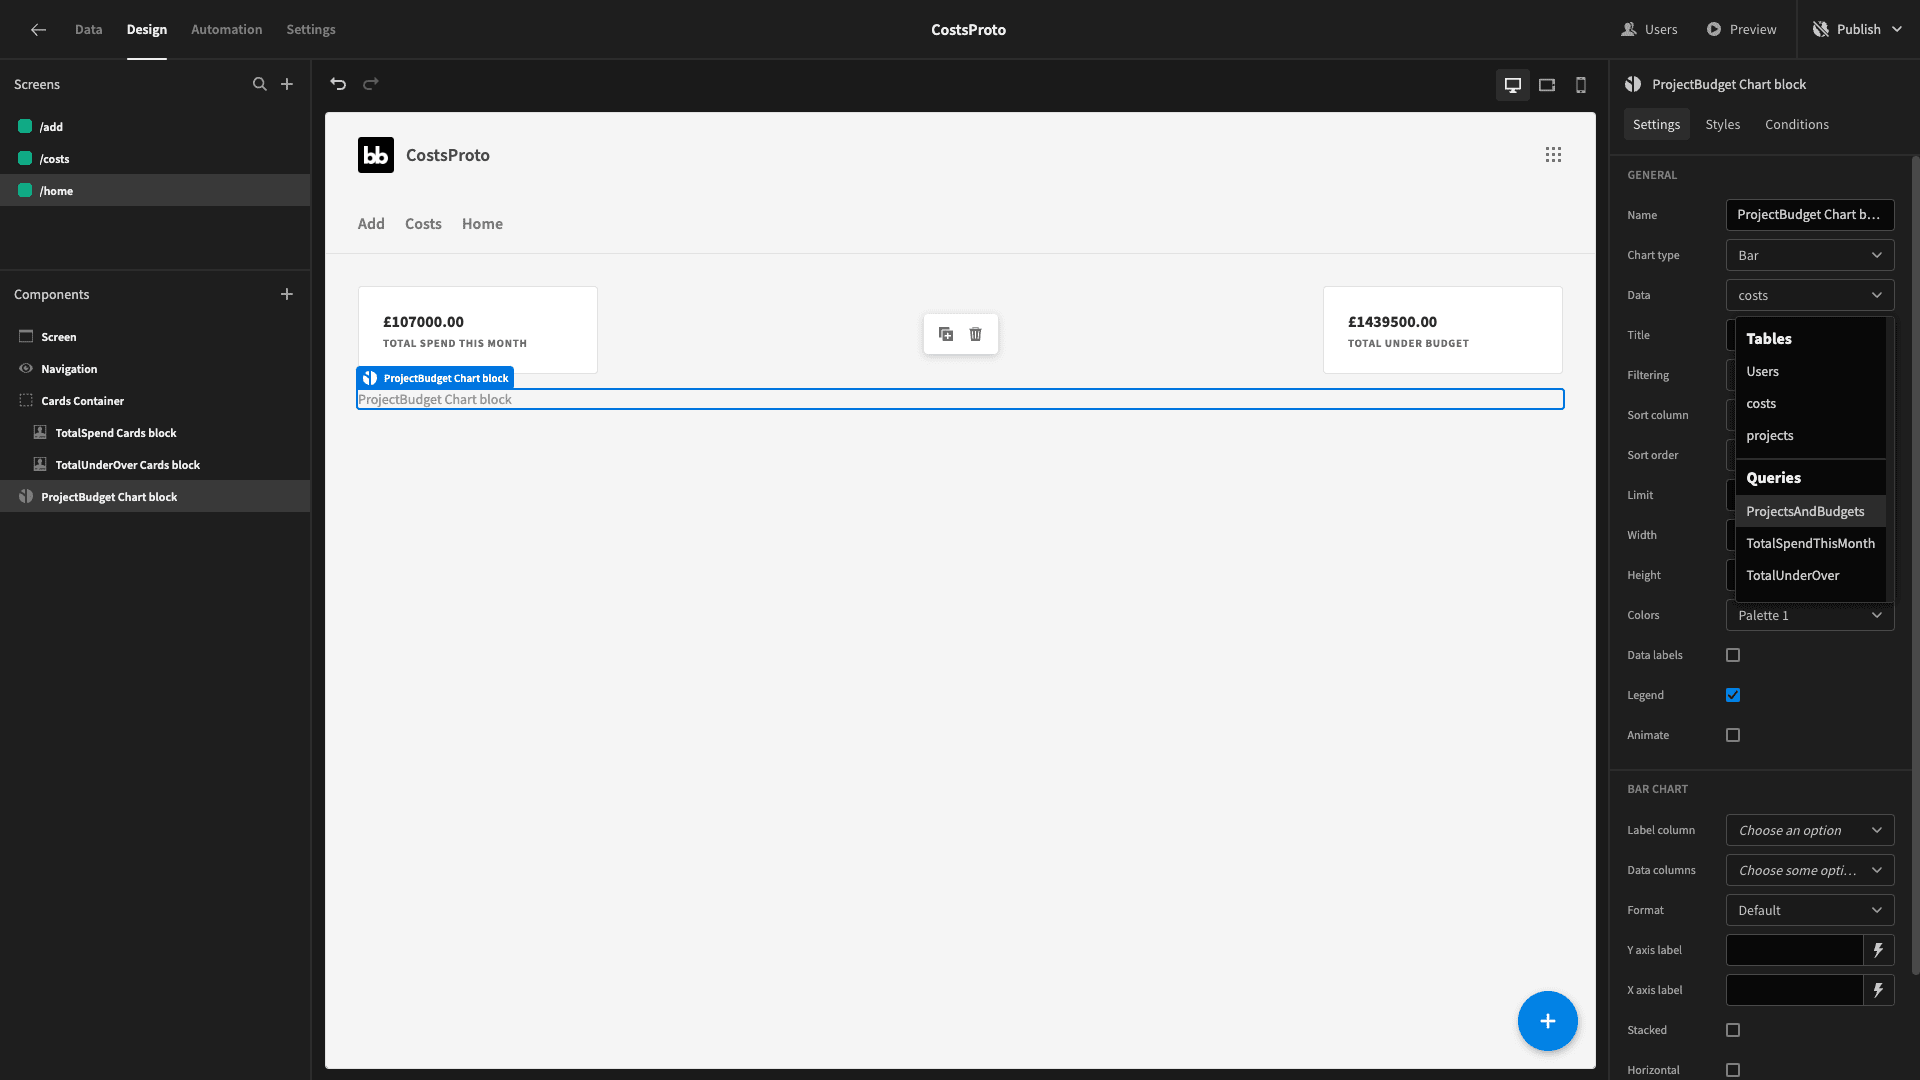
Task: Add a new screen with plus icon
Action: tap(287, 84)
